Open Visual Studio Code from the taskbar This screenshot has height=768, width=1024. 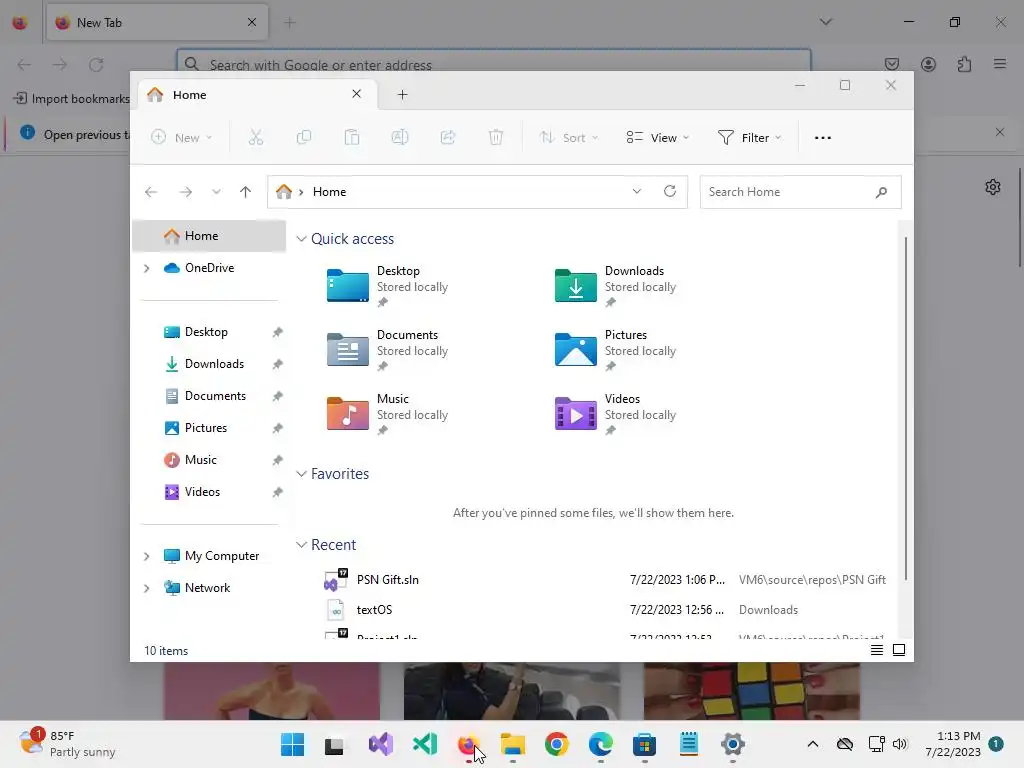425,744
